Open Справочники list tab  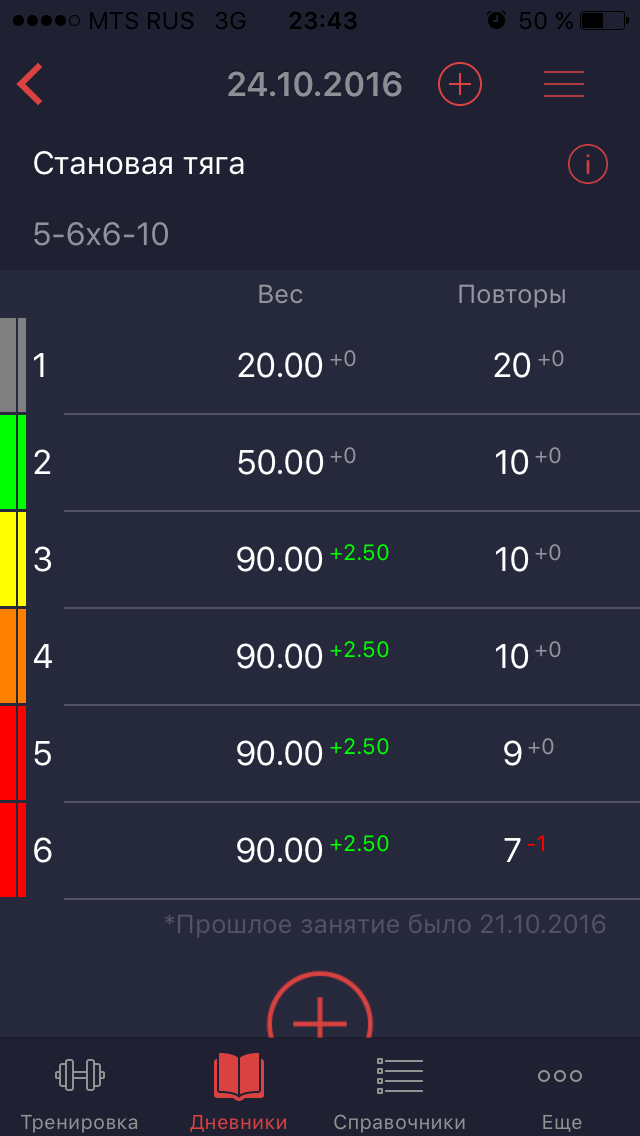(x=399, y=1092)
